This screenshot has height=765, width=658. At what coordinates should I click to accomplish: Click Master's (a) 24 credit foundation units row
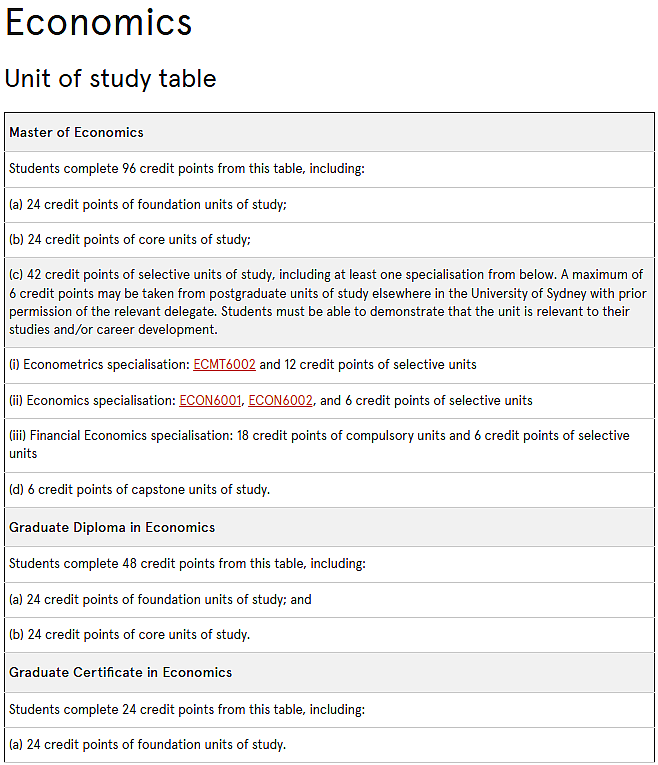pyautogui.click(x=329, y=205)
